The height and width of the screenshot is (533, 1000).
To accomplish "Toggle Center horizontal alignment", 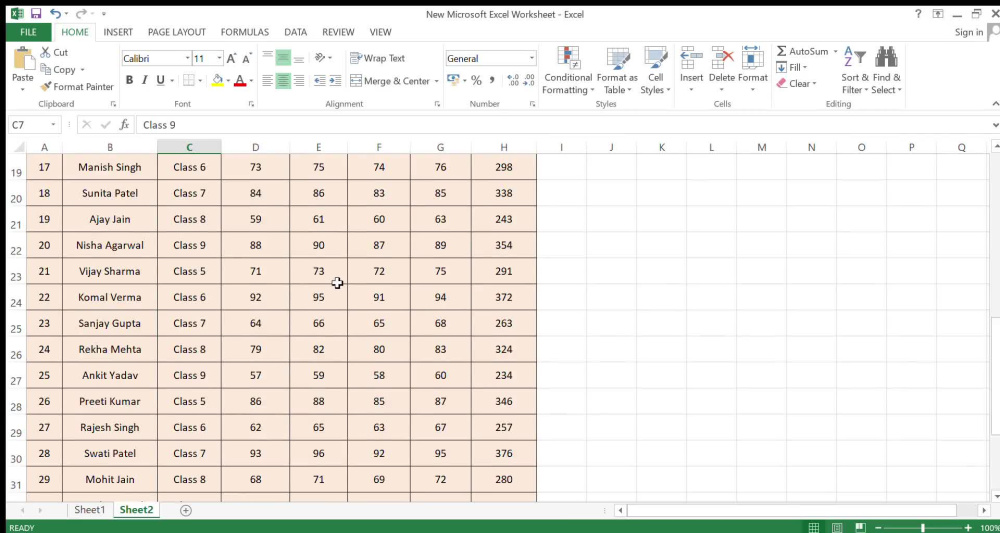I will click(x=283, y=81).
